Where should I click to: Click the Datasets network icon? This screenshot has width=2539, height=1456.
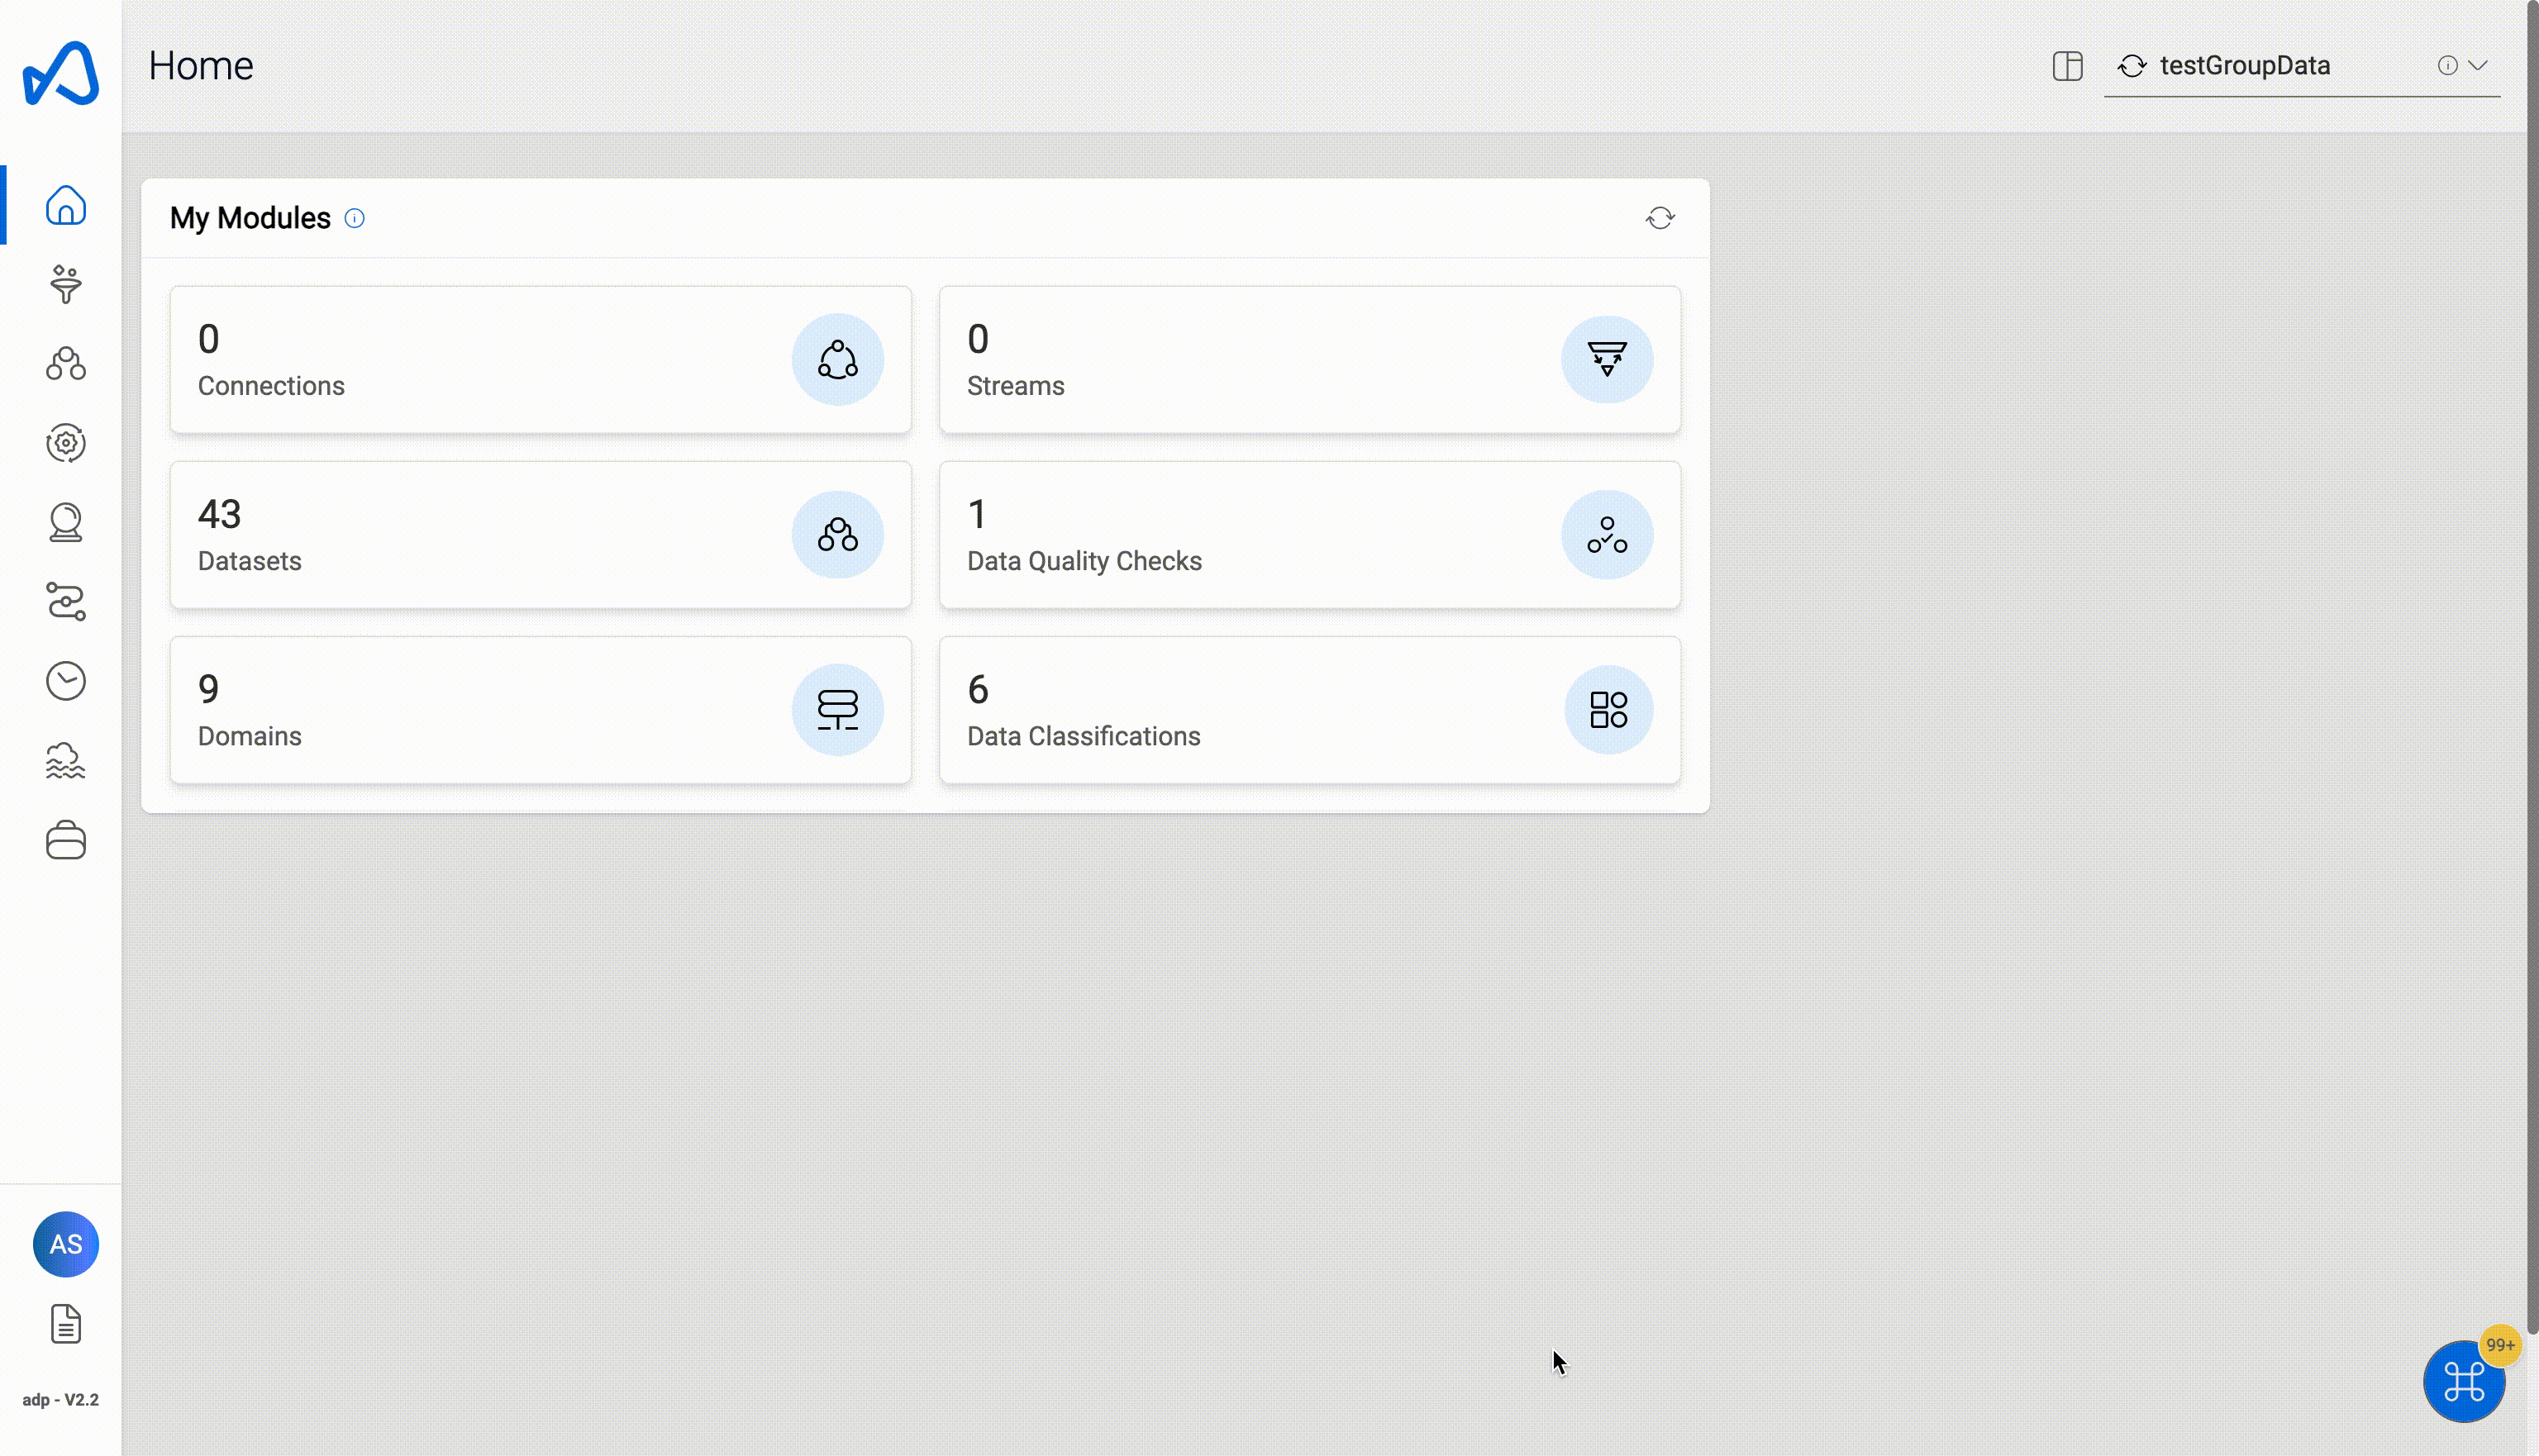point(839,534)
